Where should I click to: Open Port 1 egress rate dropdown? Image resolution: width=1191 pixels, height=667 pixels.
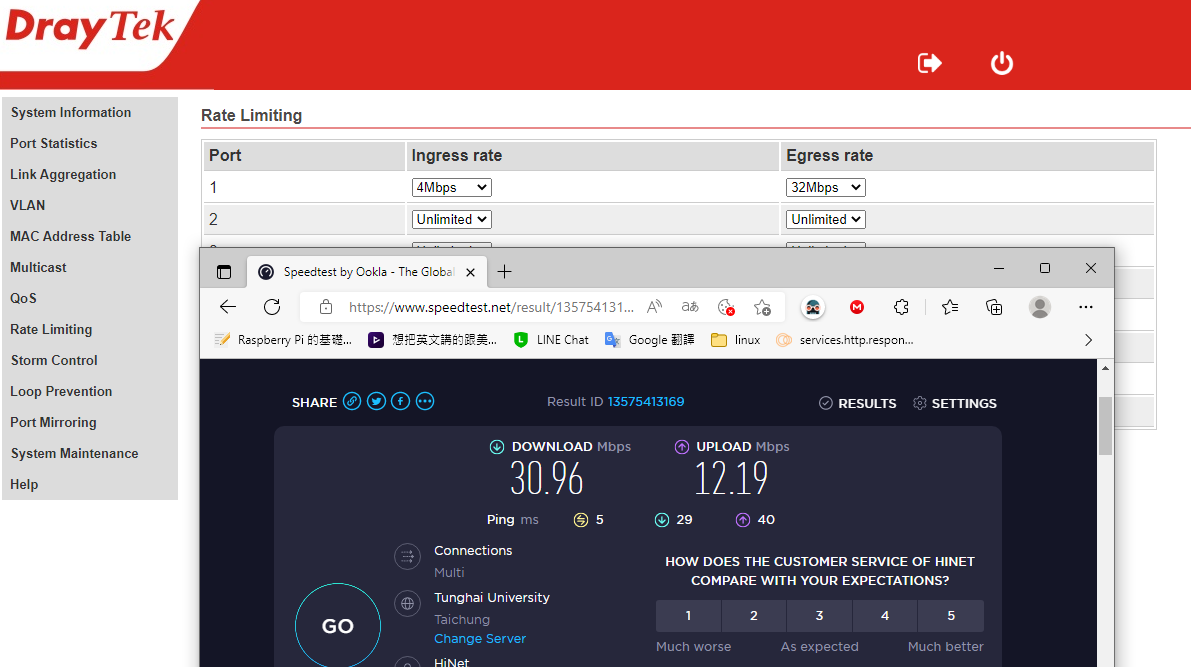825,188
